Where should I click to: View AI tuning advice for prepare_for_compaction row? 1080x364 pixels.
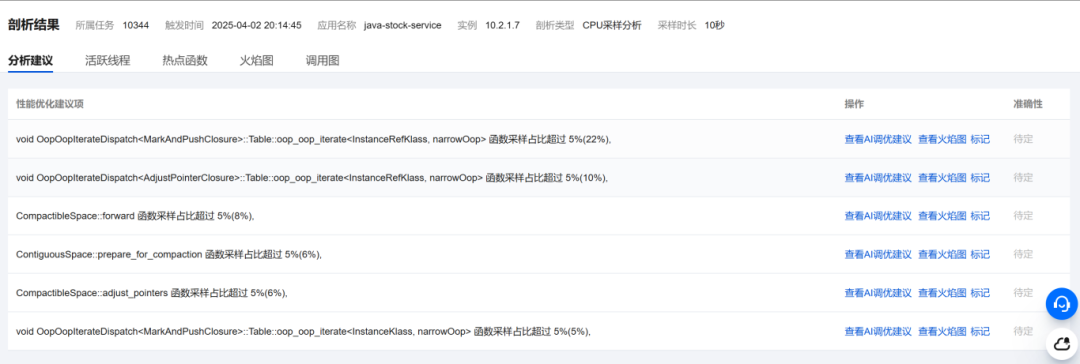click(878, 254)
